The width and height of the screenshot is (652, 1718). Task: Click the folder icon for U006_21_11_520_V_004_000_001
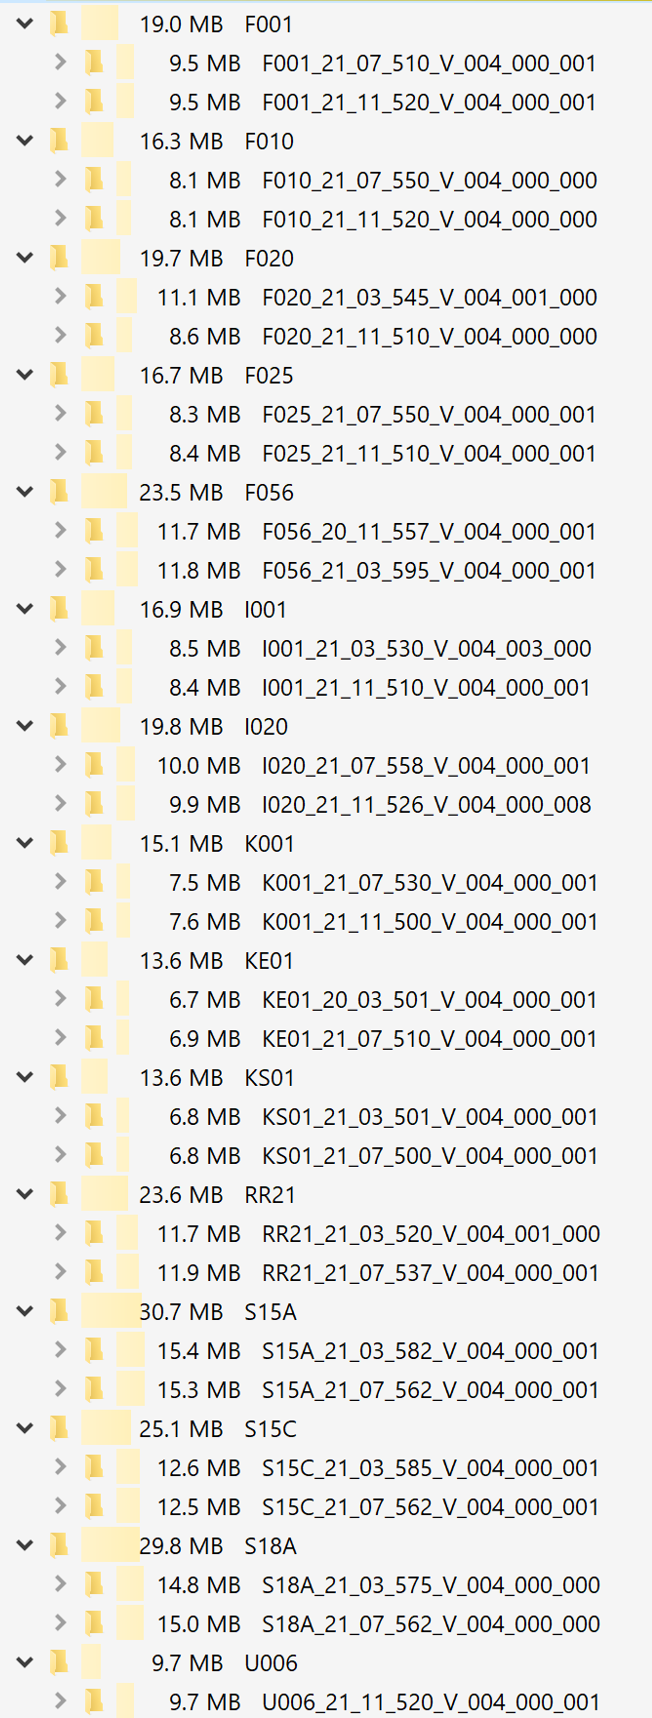[94, 1701]
